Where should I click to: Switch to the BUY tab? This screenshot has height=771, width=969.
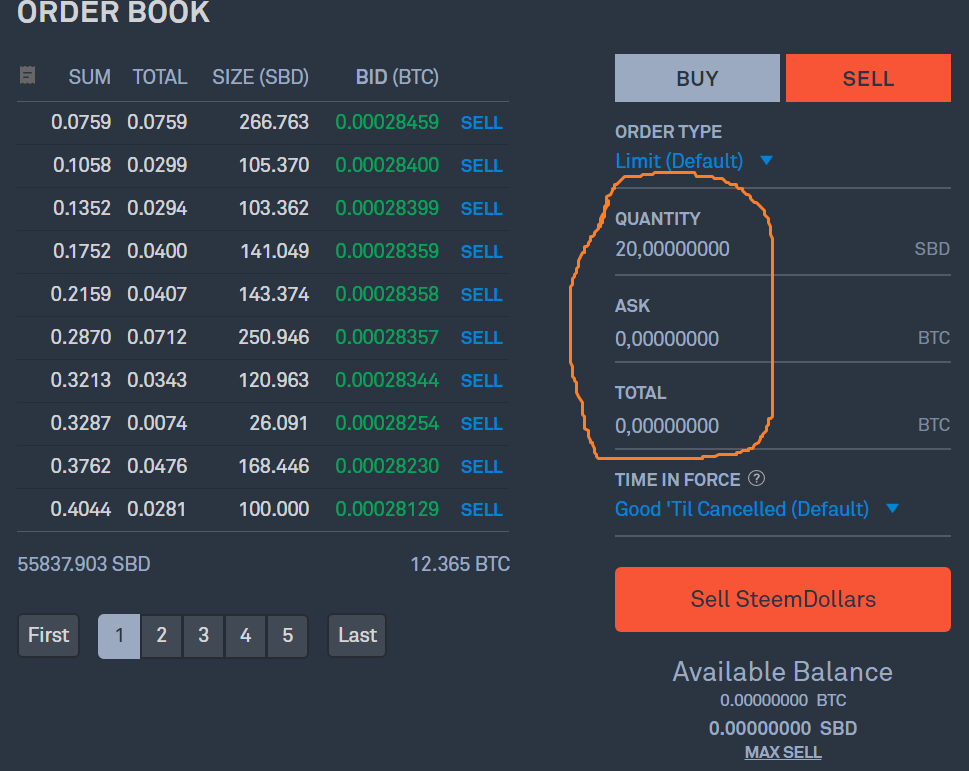pyautogui.click(x=697, y=78)
